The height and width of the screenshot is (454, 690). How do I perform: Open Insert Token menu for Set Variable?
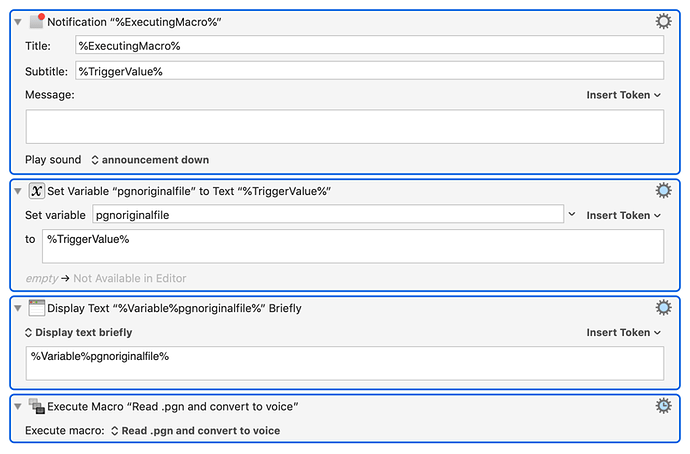623,215
